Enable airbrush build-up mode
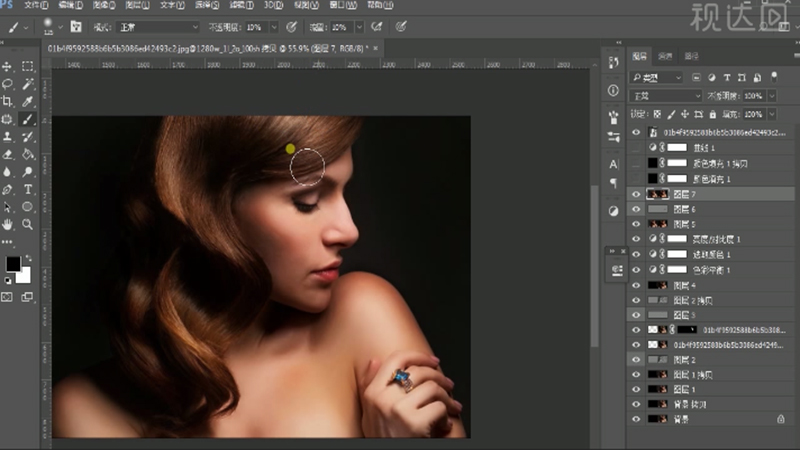 pyautogui.click(x=377, y=27)
